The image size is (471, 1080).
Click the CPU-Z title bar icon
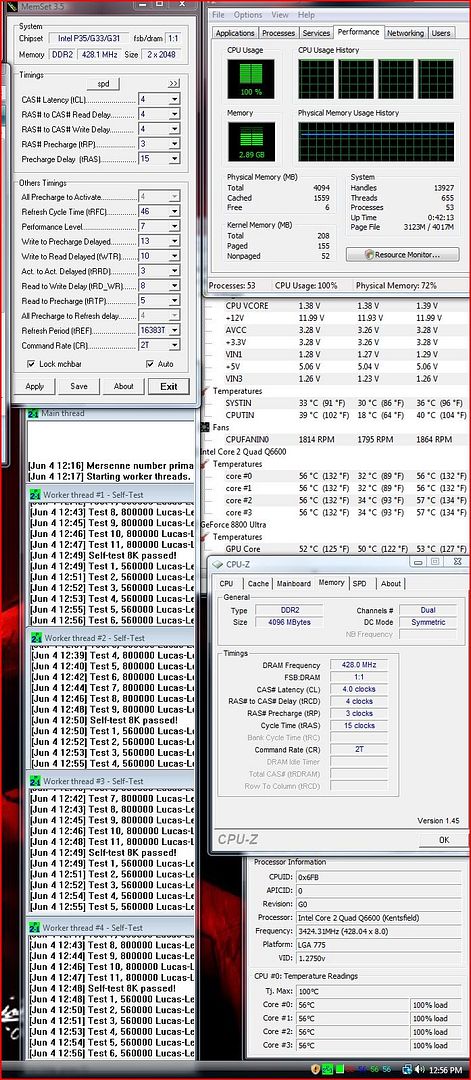220,562
